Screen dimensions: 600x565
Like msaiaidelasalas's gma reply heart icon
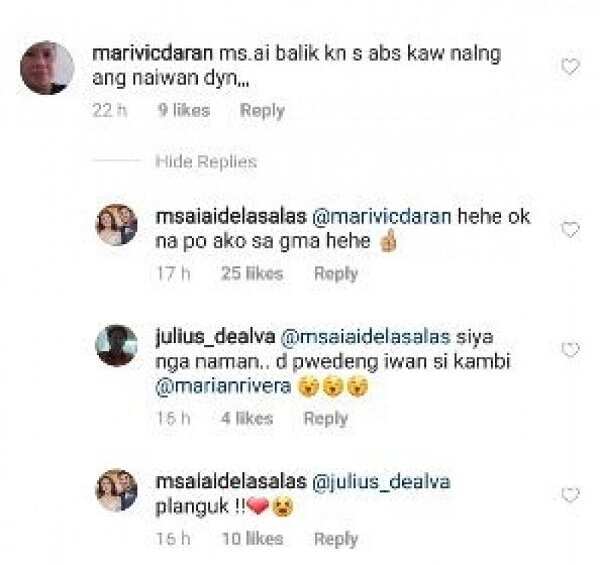pyautogui.click(x=570, y=230)
